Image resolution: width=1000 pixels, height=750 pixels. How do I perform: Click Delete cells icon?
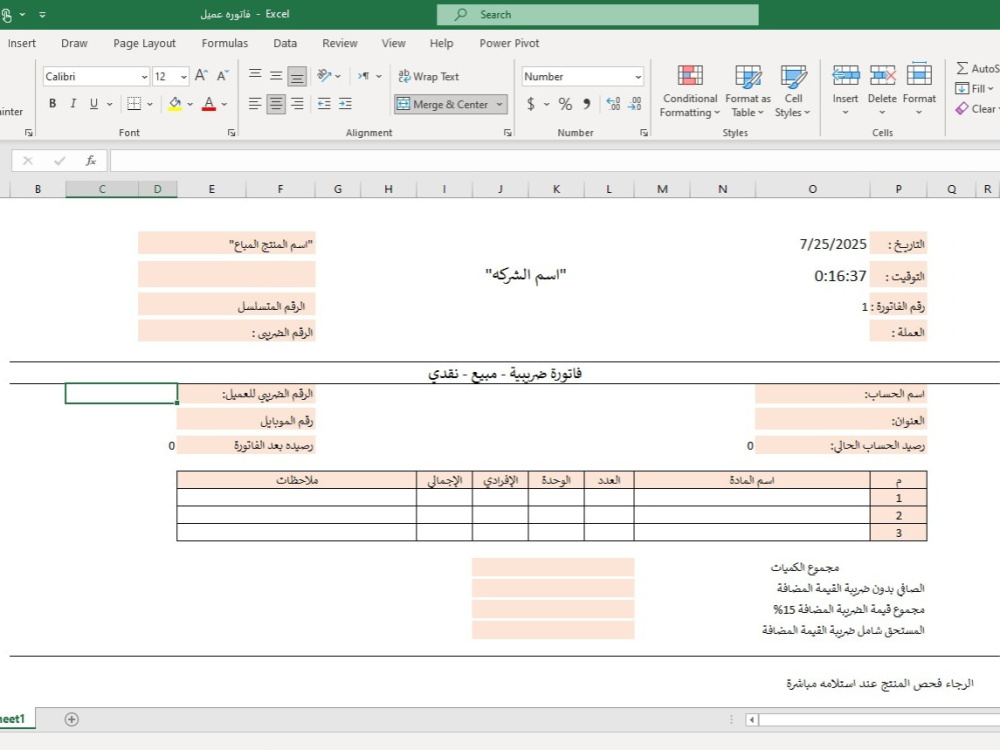tap(882, 75)
